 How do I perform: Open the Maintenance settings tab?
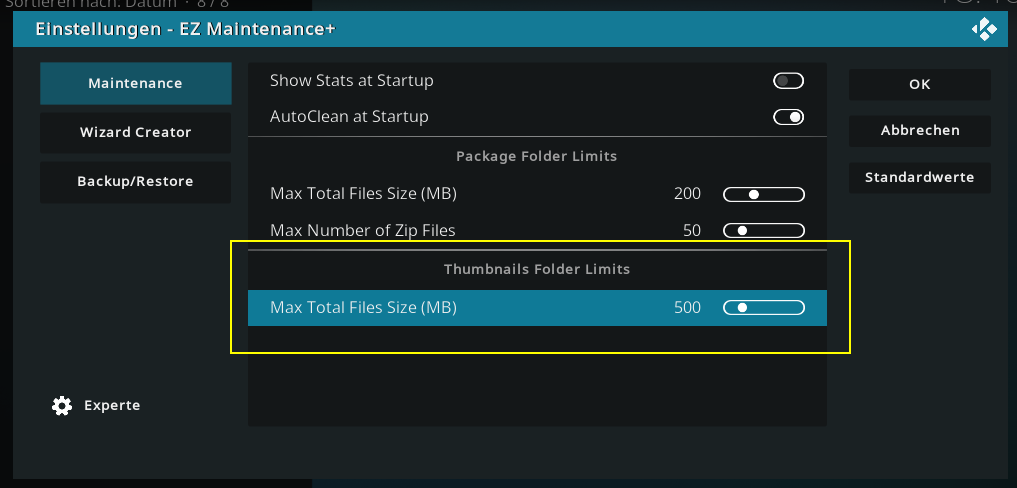click(136, 84)
